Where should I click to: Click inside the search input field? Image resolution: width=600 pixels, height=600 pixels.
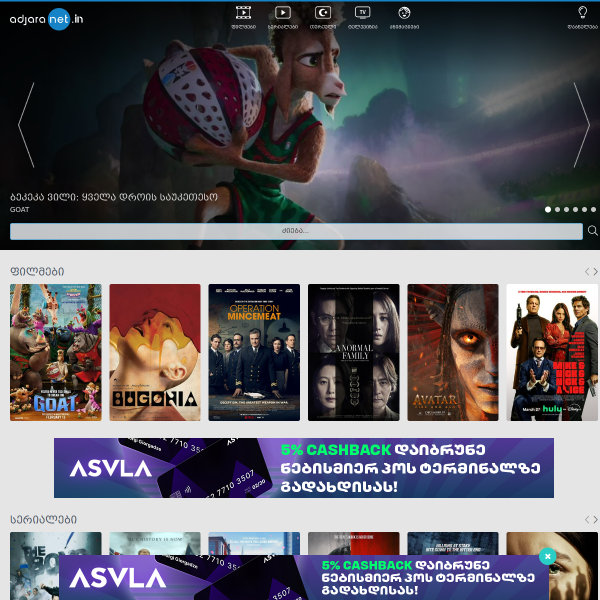296,231
